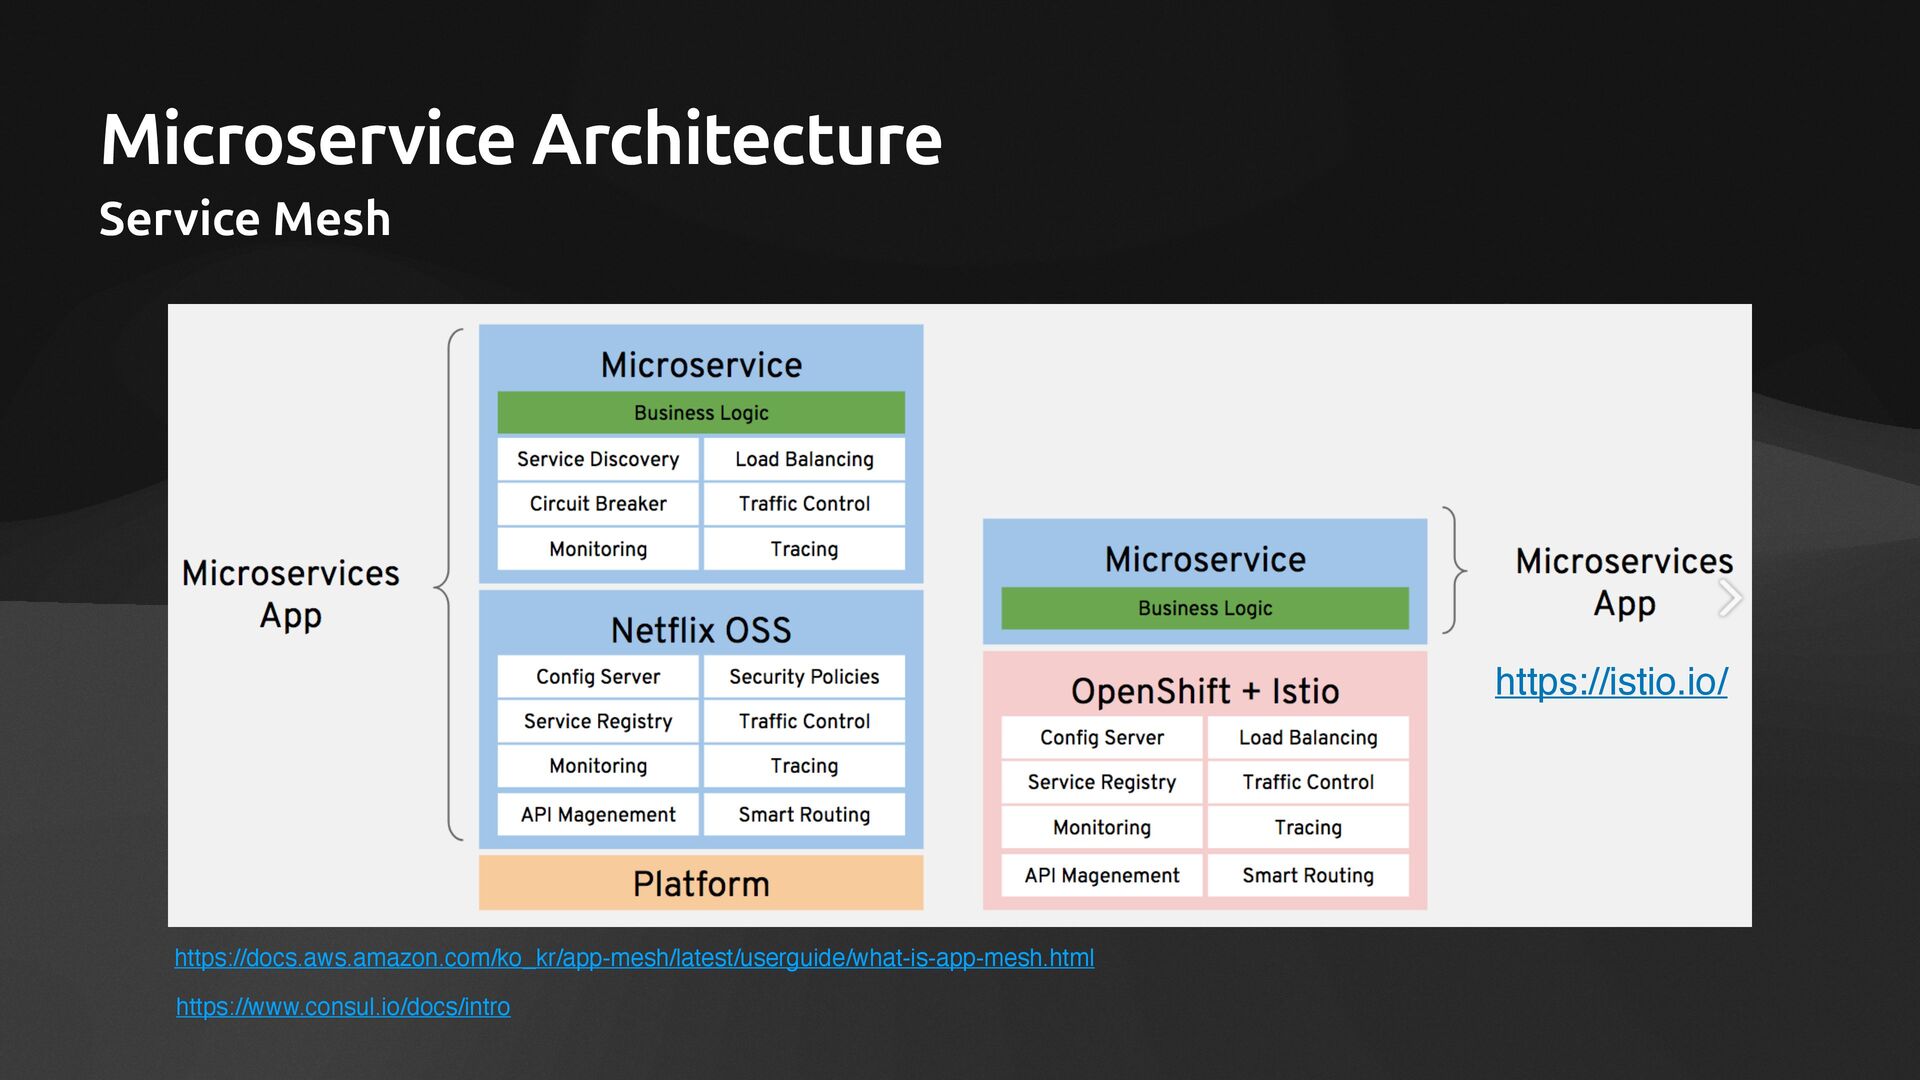Viewport: 1920px width, 1080px height.
Task: Select the orange Platform box
Action: pos(700,883)
